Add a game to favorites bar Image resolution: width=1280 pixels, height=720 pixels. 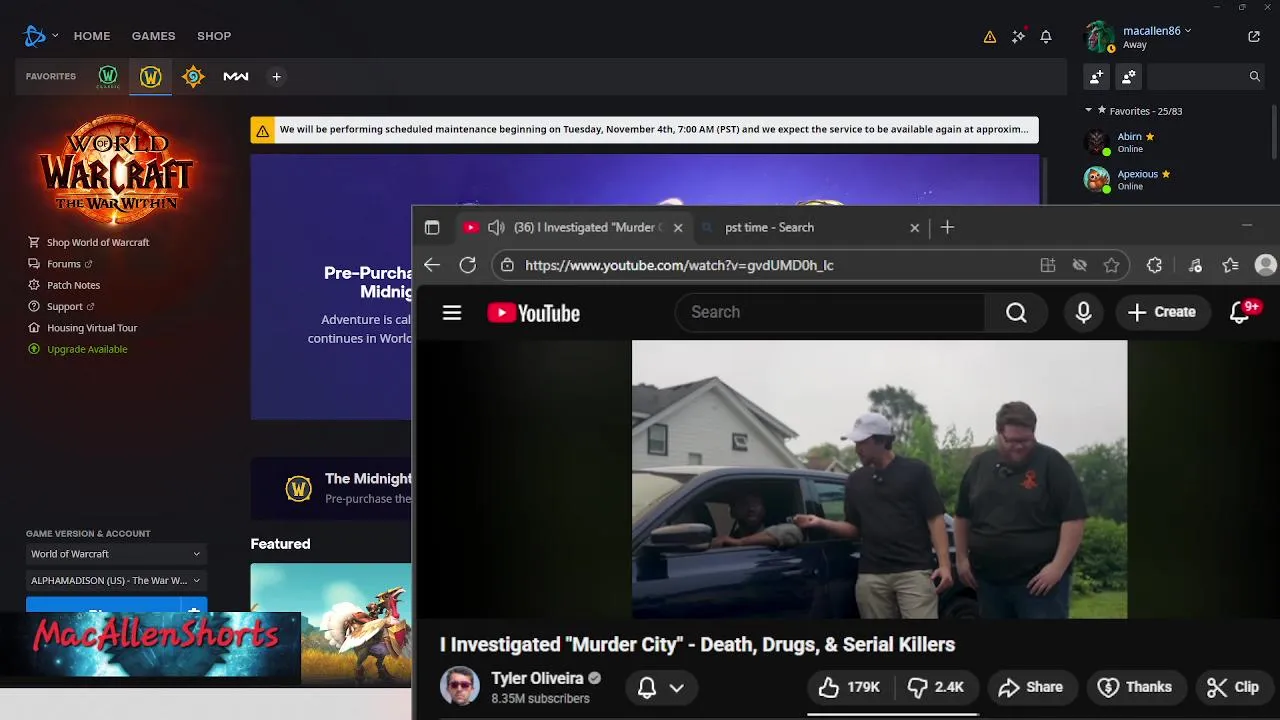pyautogui.click(x=277, y=76)
